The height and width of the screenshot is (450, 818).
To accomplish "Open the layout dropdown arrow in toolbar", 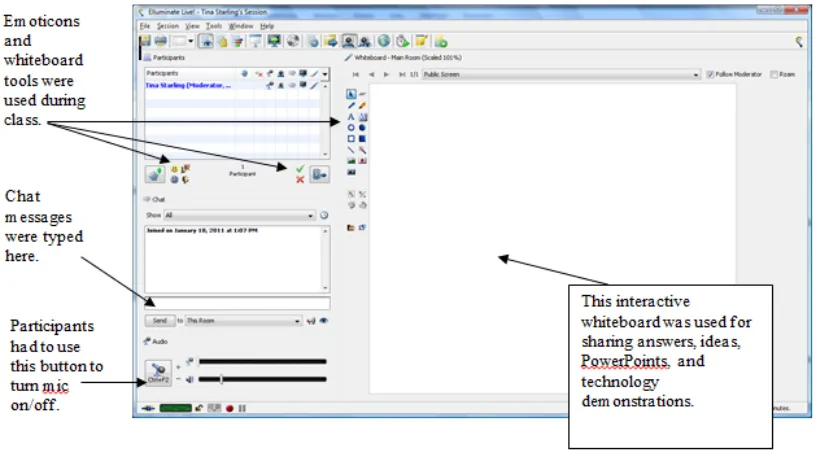I will [x=191, y=41].
